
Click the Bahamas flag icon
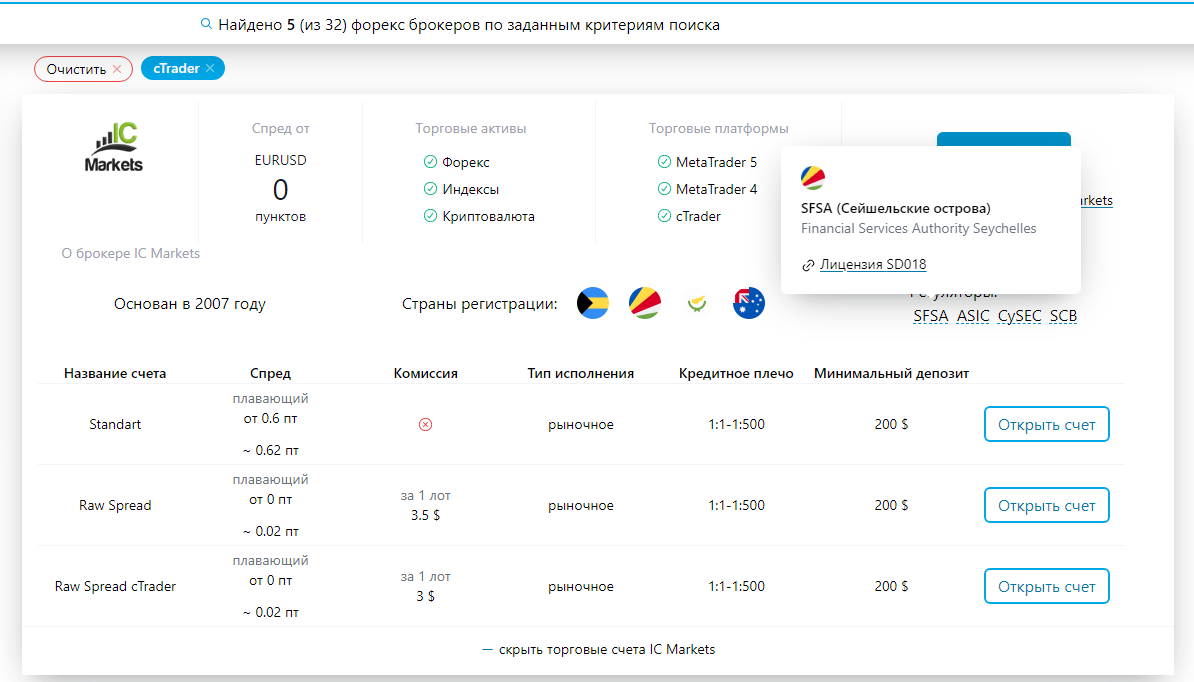point(592,303)
